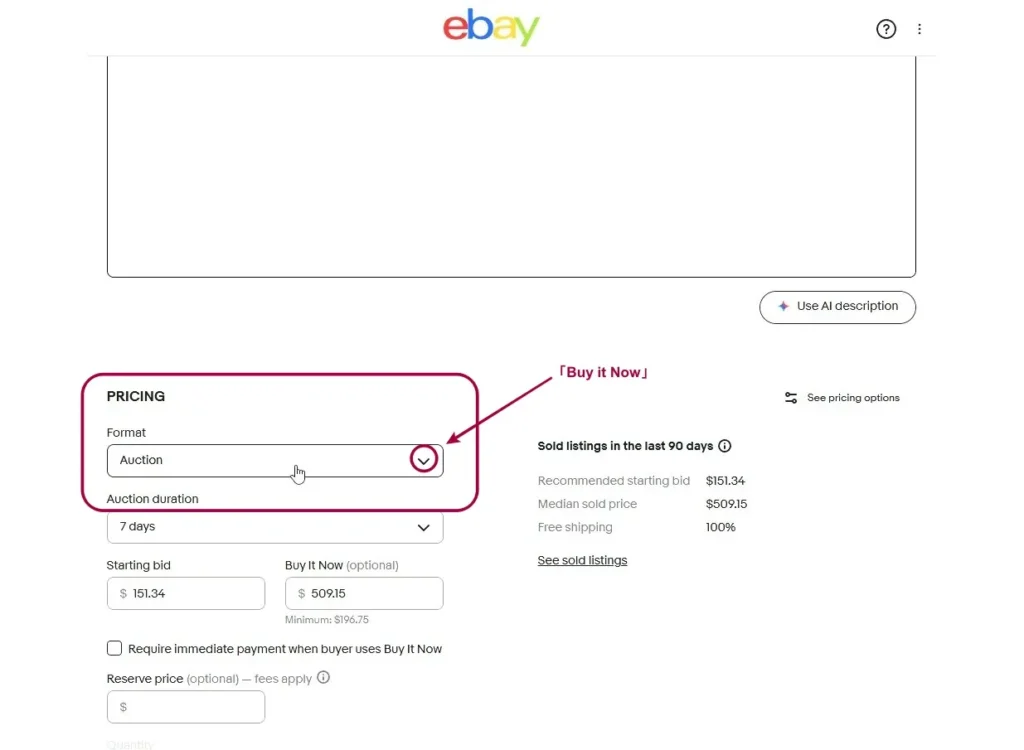Open the three-dot more options menu
This screenshot has width=1024, height=750.
920,29
